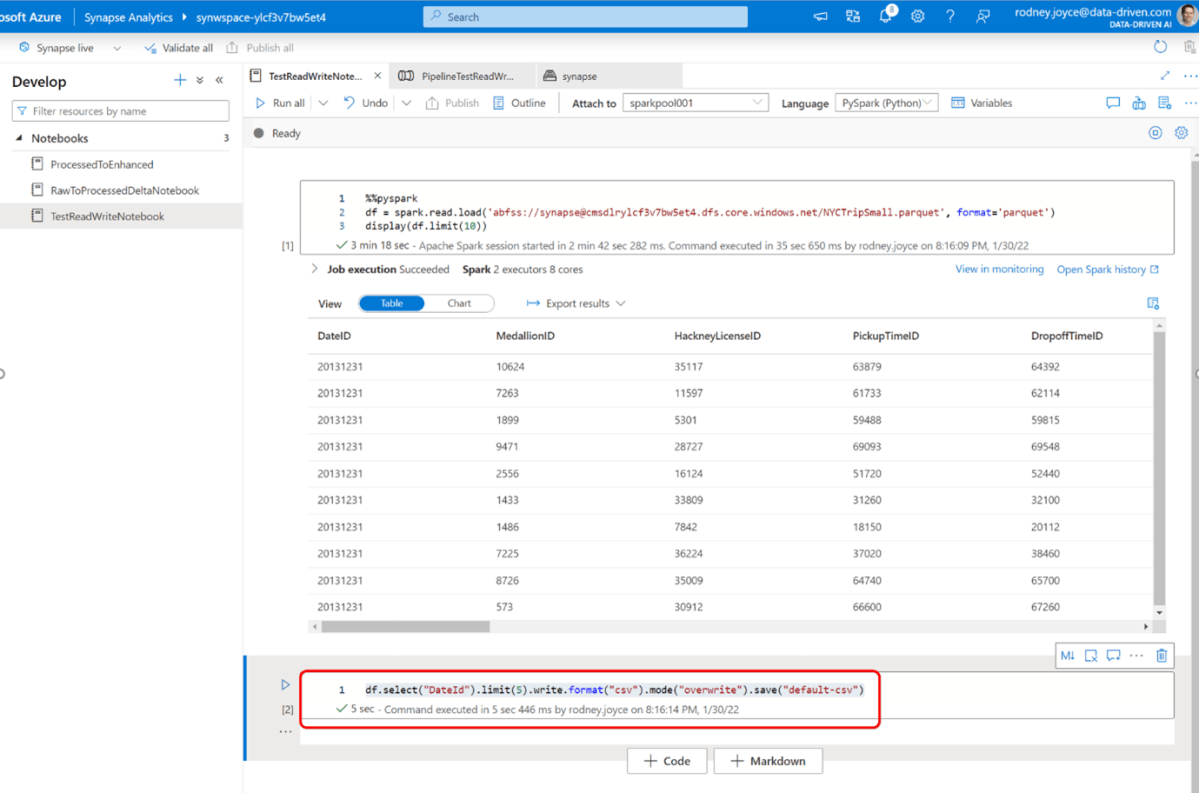Switch results view to Table
Screen dimensions: 1199x793
[392, 304]
